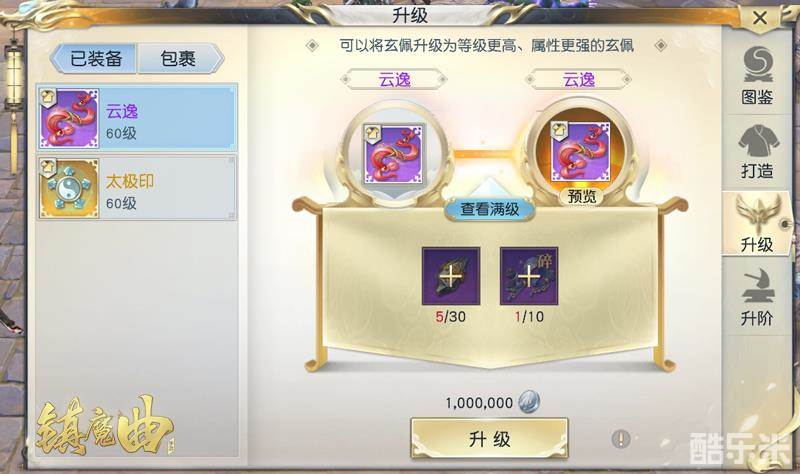Click the upgraded 云逸 preview in golden circle
800x474 pixels.
581,152
